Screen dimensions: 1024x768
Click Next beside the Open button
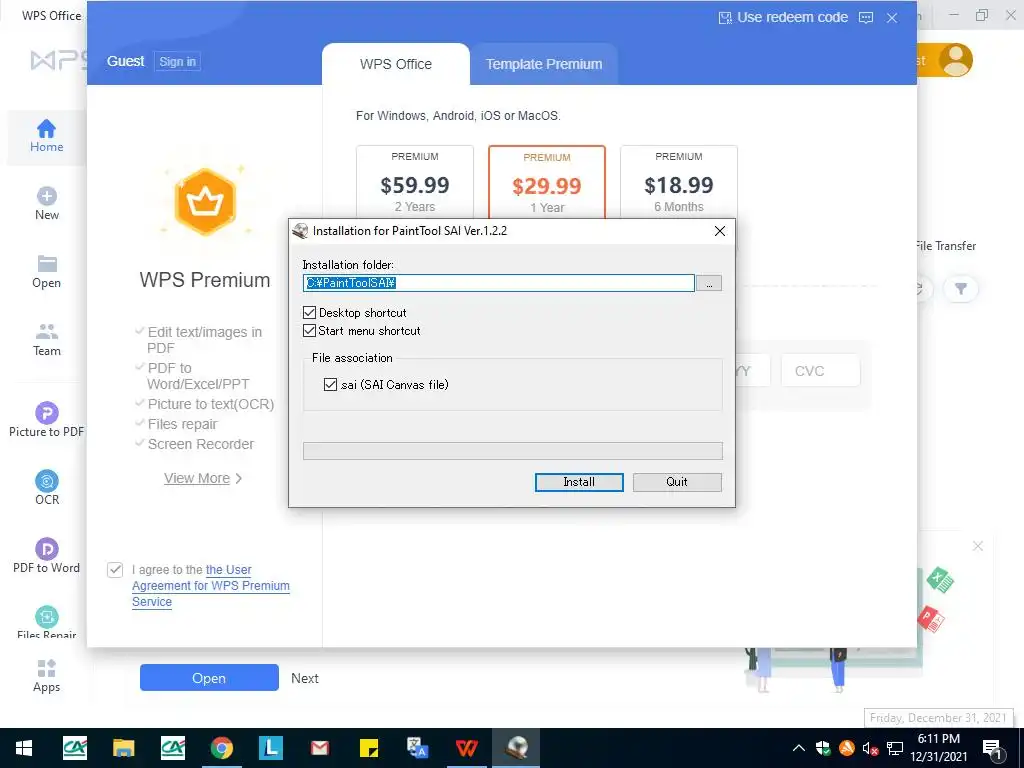305,679
